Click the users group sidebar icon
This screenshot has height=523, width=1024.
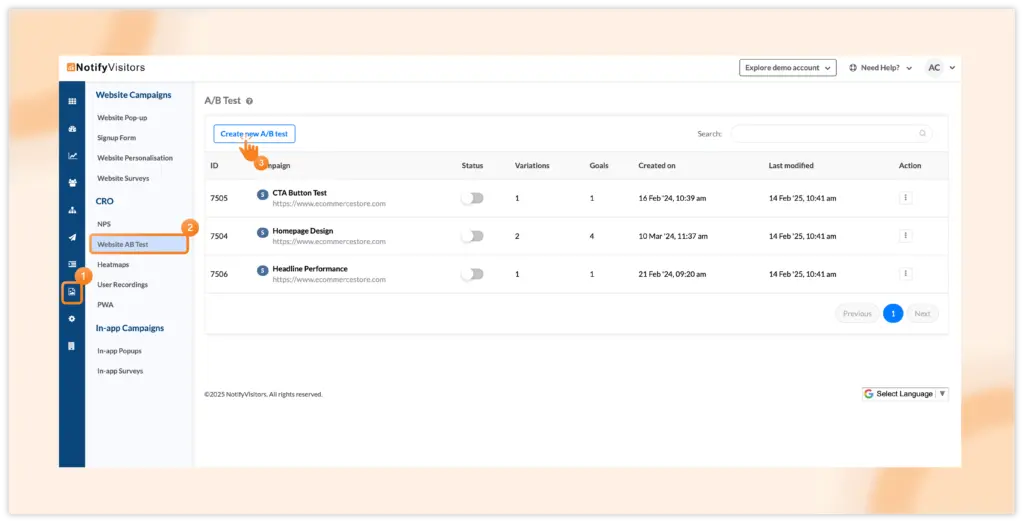(72, 183)
